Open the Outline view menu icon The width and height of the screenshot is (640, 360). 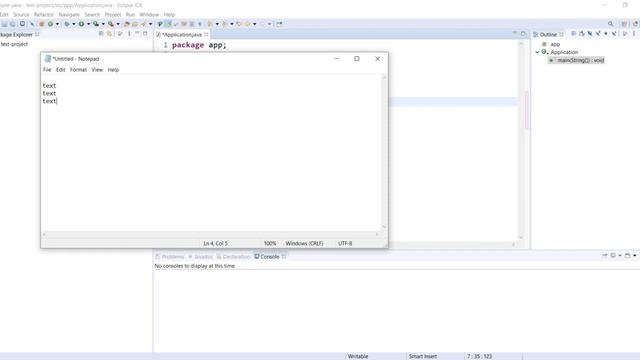click(634, 34)
